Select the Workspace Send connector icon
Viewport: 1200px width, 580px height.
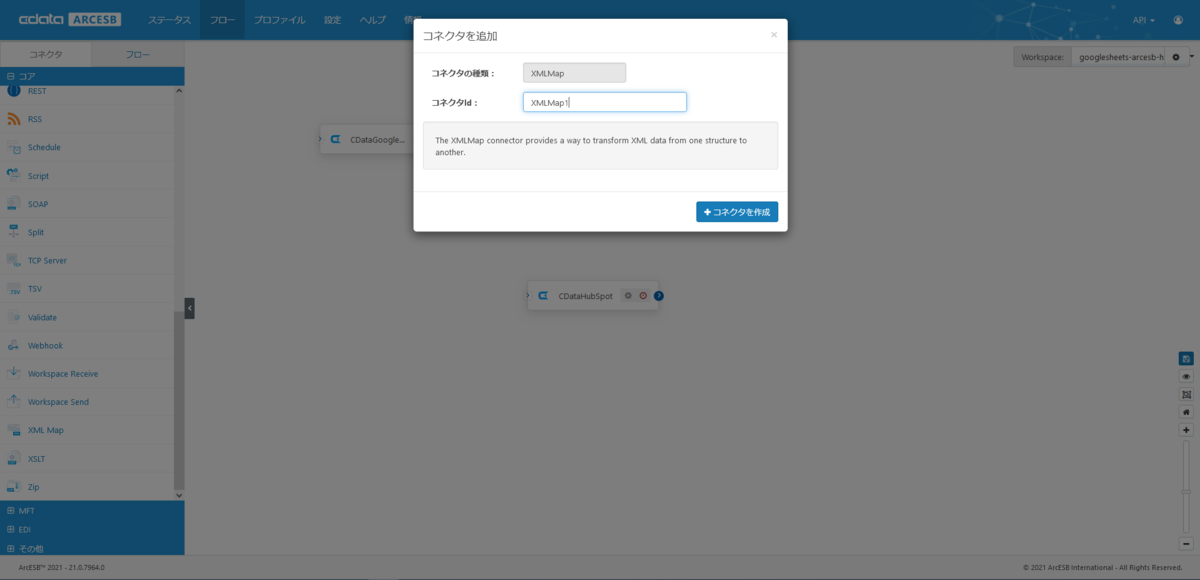tap(14, 402)
